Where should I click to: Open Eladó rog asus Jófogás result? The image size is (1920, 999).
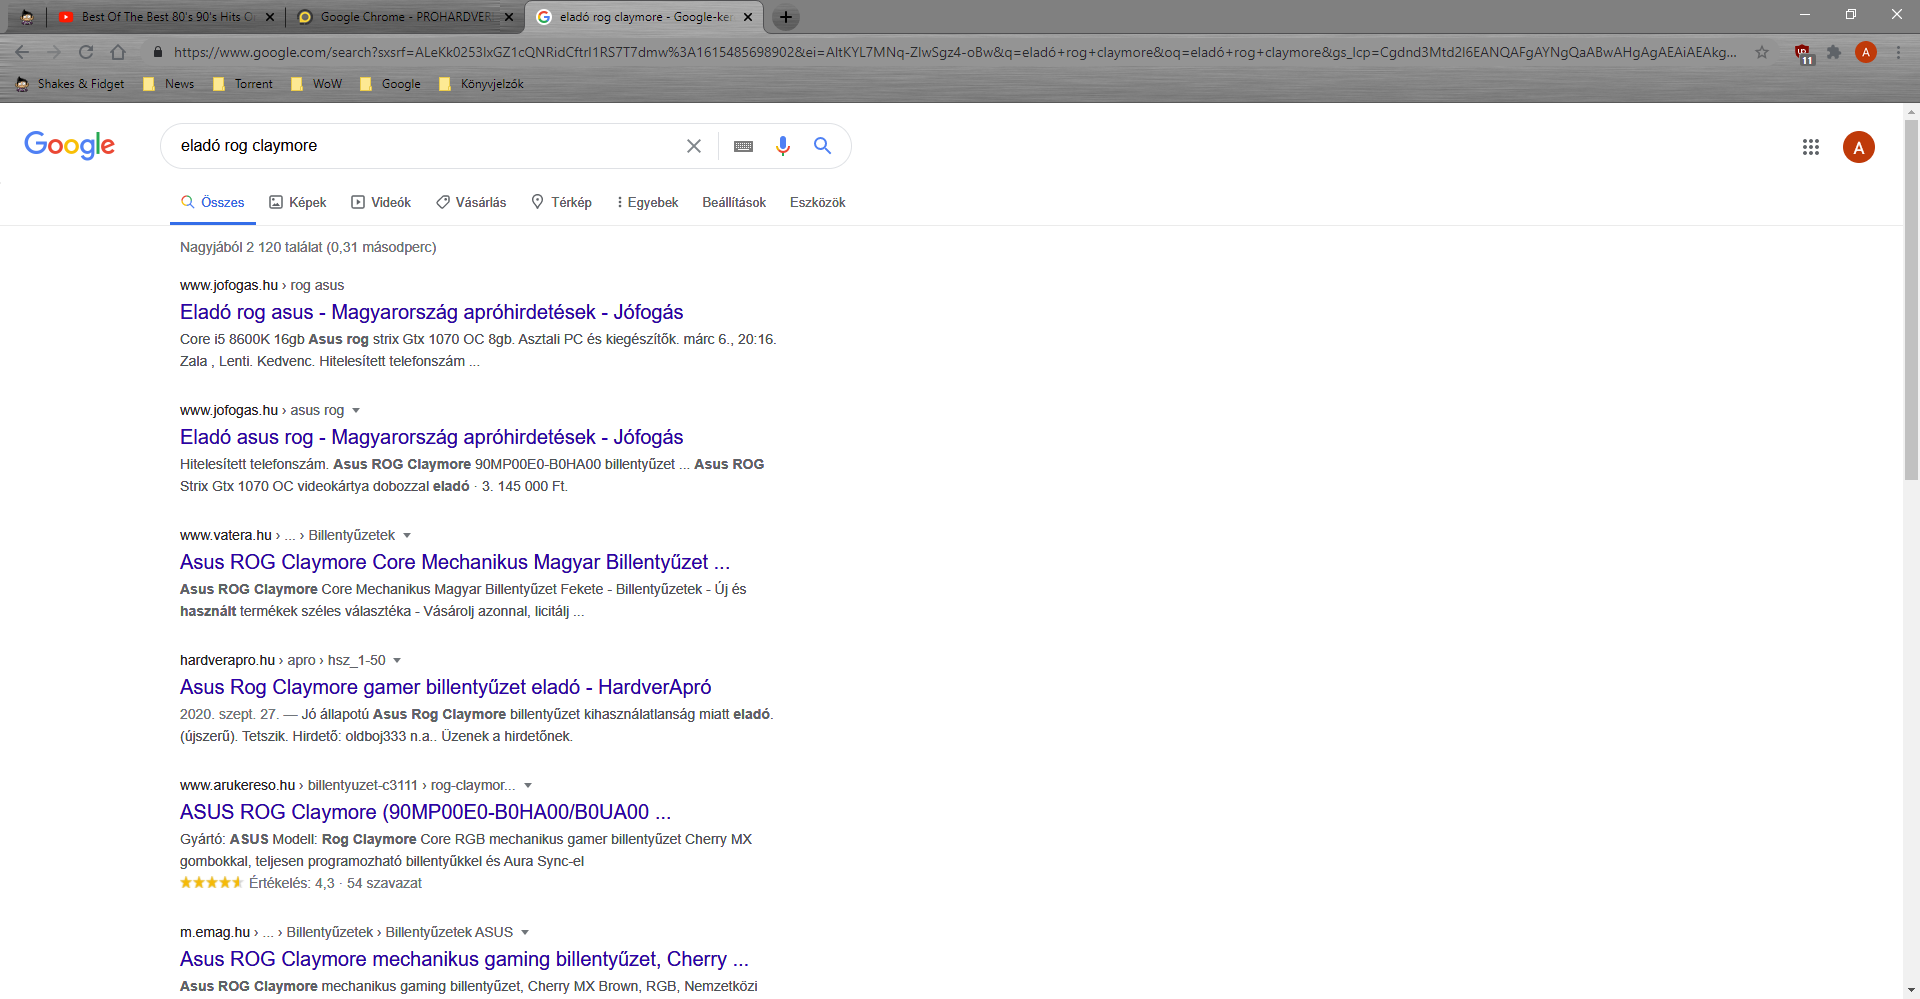tap(432, 312)
